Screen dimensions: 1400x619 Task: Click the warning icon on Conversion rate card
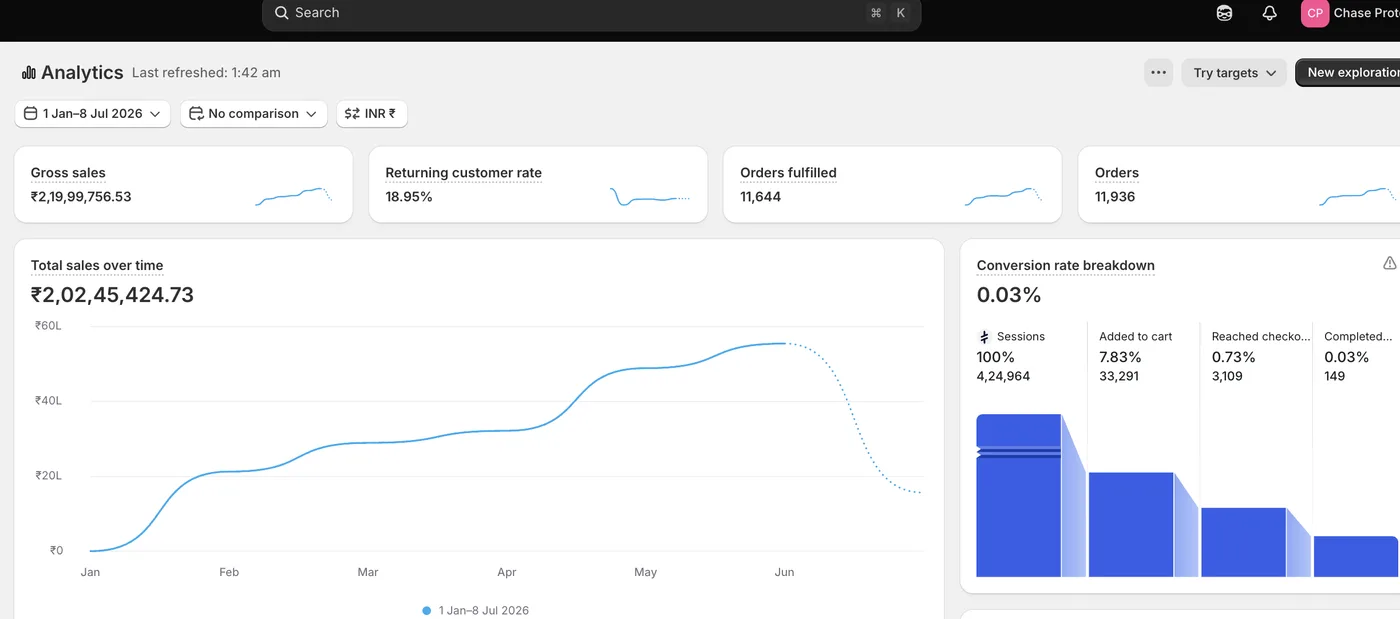coord(1389,263)
